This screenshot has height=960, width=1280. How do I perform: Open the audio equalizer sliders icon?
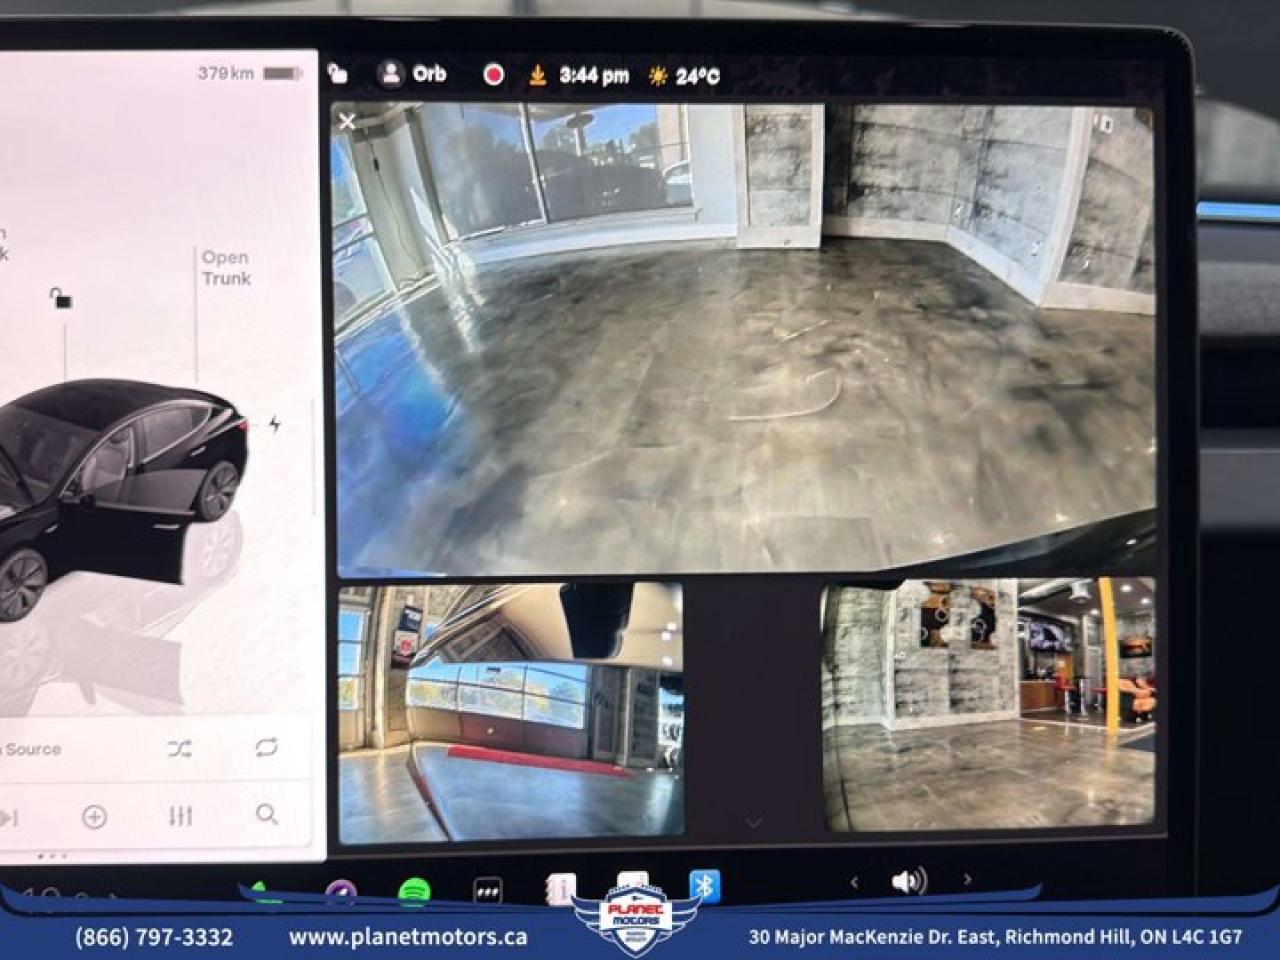(180, 816)
